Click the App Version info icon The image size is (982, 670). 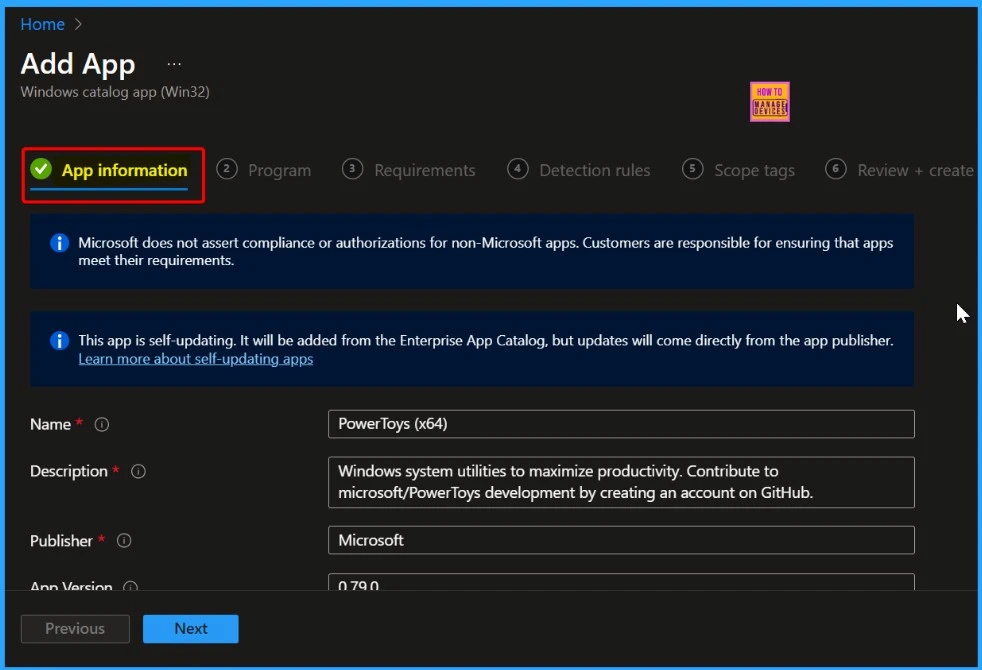pyautogui.click(x=130, y=588)
